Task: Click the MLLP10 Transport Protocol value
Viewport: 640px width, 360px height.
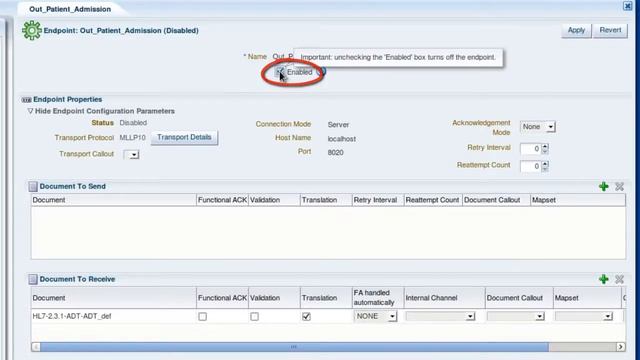Action: coord(132,138)
